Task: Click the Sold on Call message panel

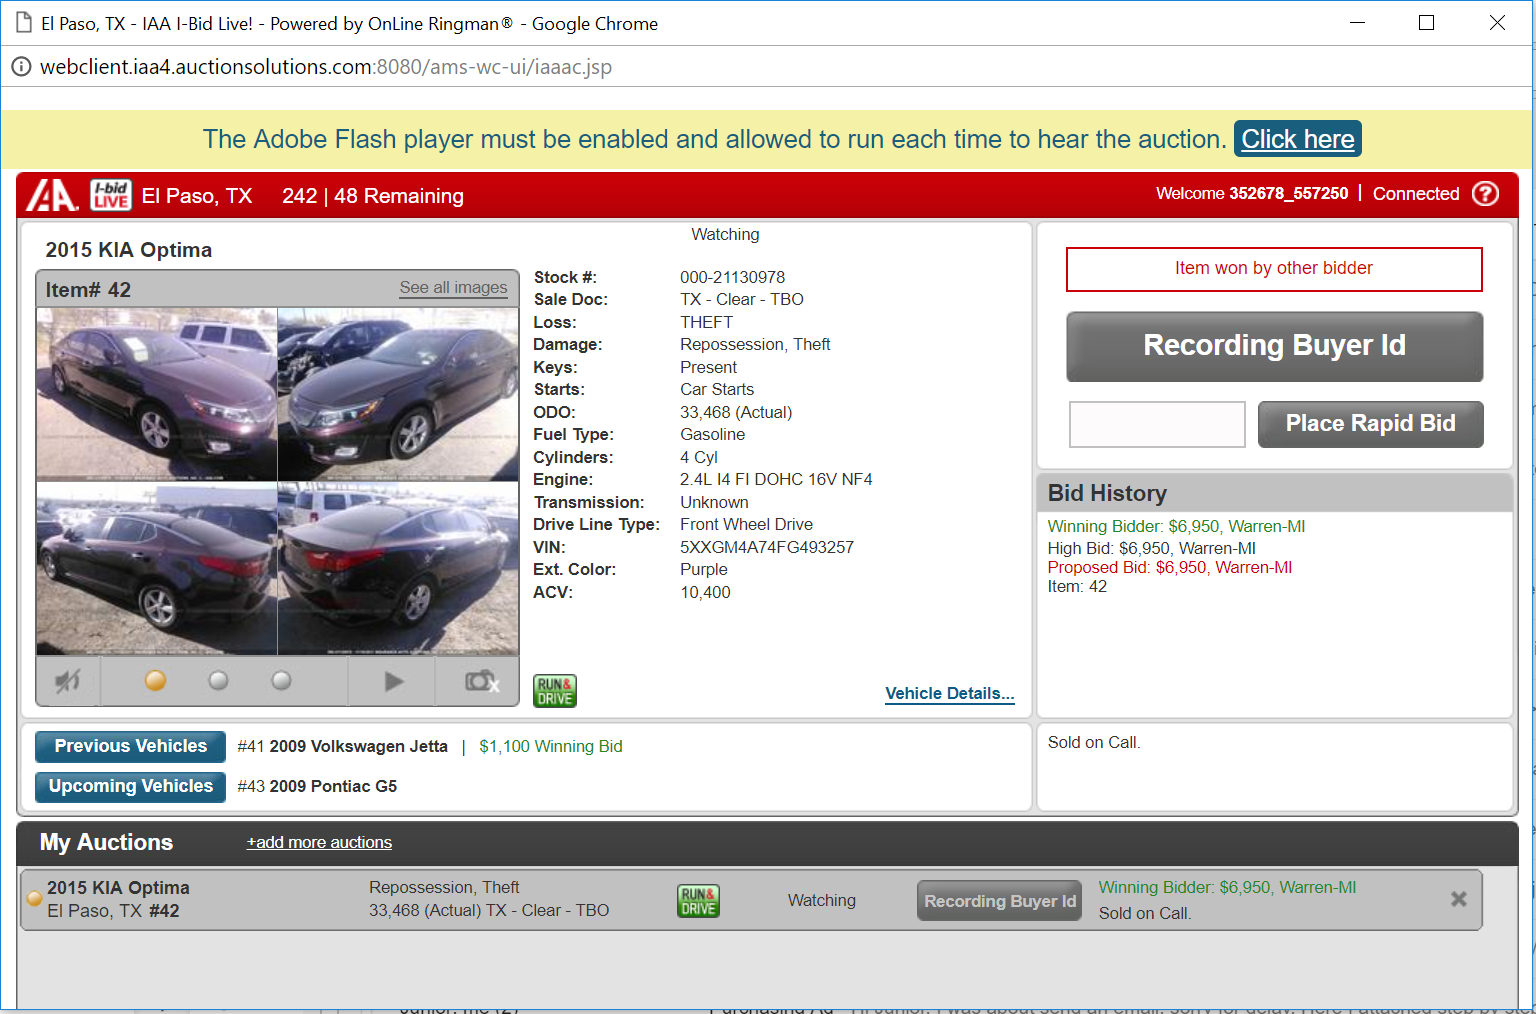Action: 1274,766
